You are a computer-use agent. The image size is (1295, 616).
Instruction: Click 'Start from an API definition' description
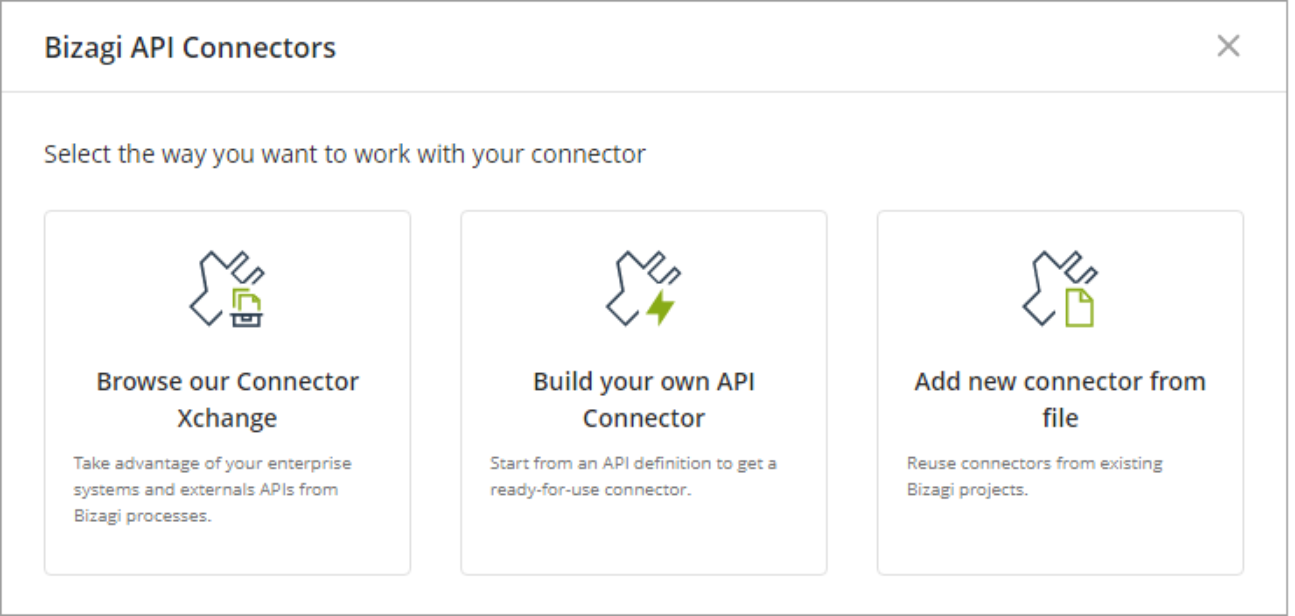pyautogui.click(x=633, y=477)
